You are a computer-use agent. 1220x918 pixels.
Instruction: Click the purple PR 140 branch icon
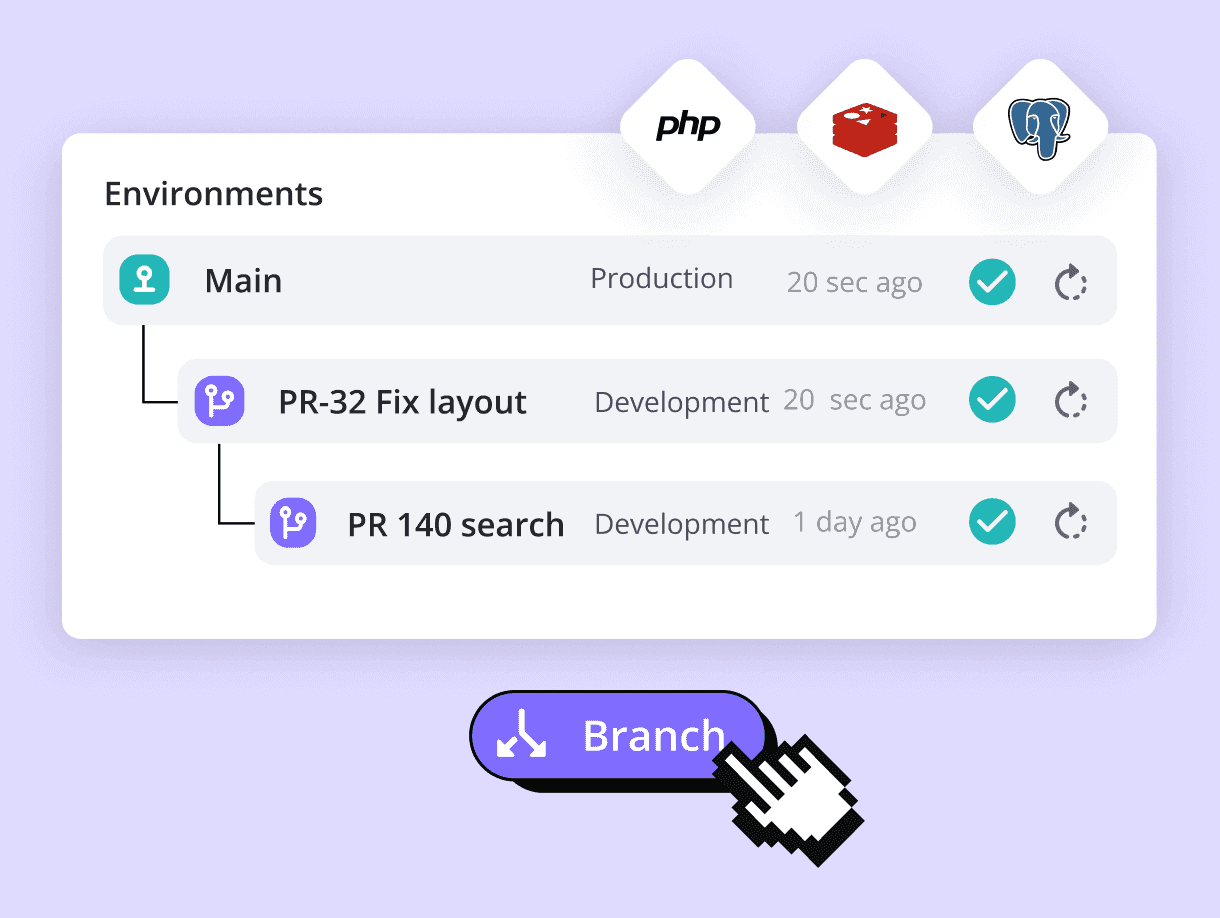point(293,523)
